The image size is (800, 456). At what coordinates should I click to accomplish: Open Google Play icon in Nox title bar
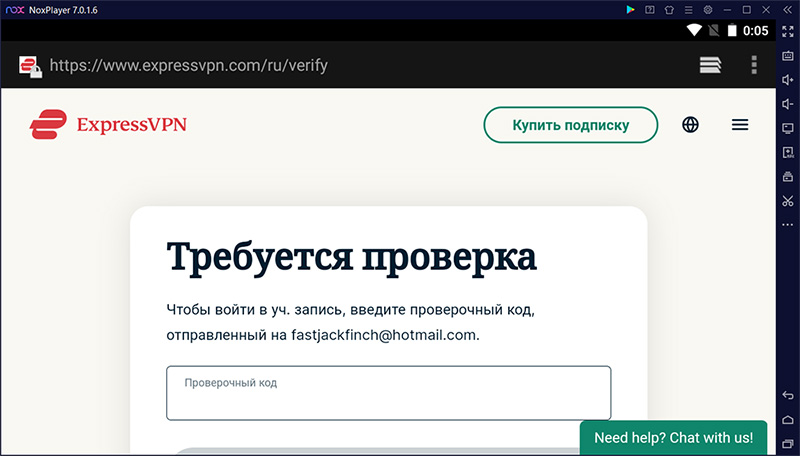coord(631,10)
